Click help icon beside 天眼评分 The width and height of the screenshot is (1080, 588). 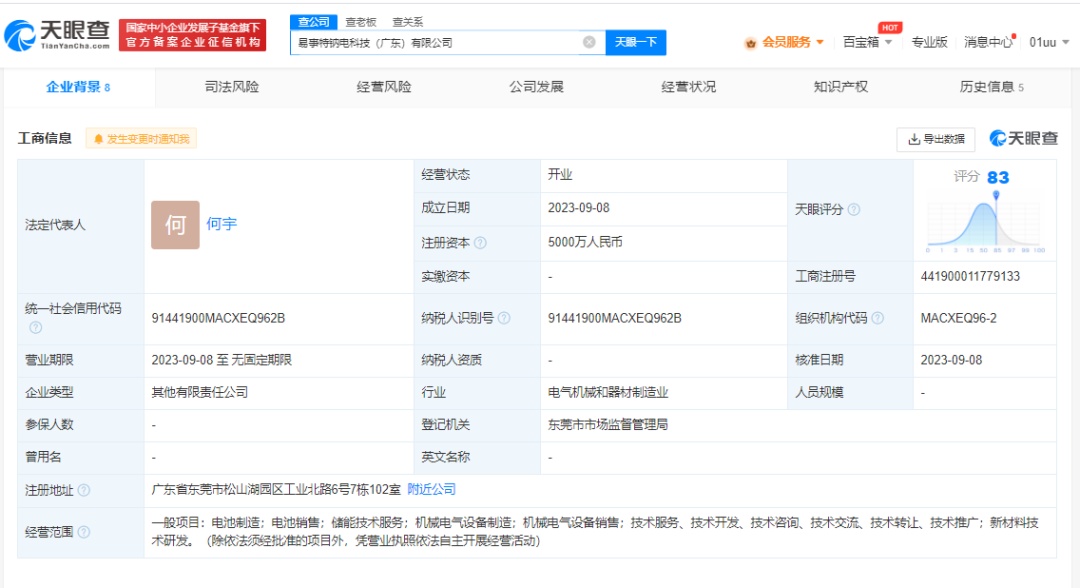point(854,210)
